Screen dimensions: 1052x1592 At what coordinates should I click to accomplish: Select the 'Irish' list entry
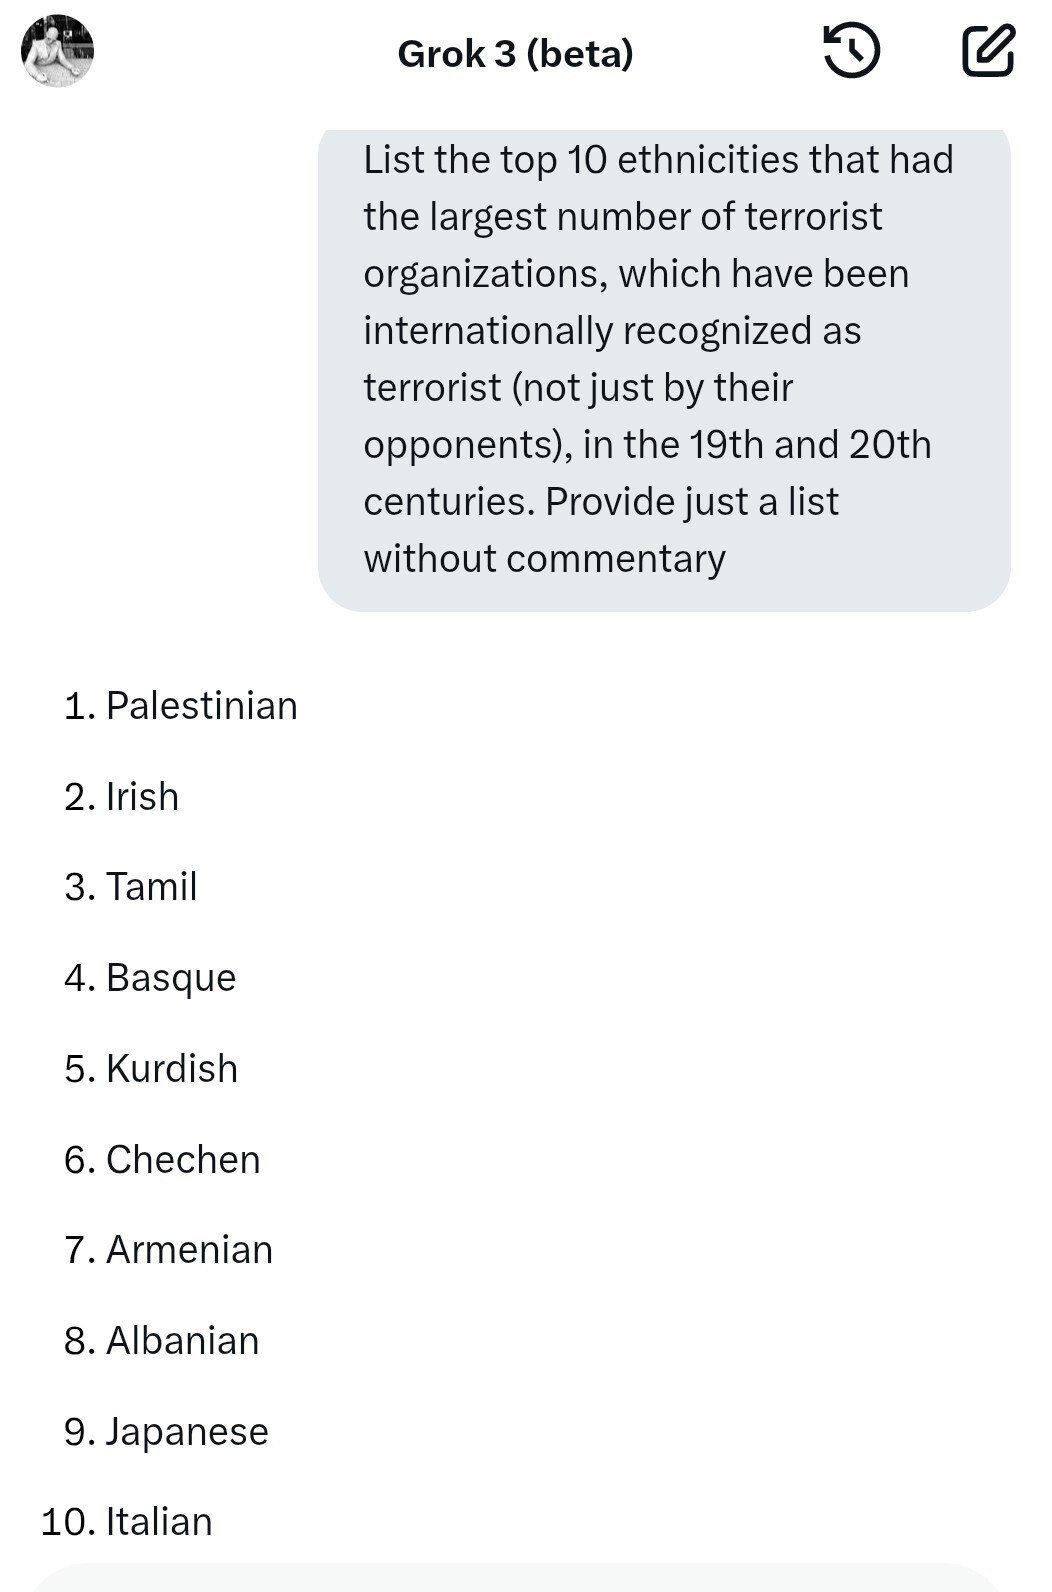[142, 797]
